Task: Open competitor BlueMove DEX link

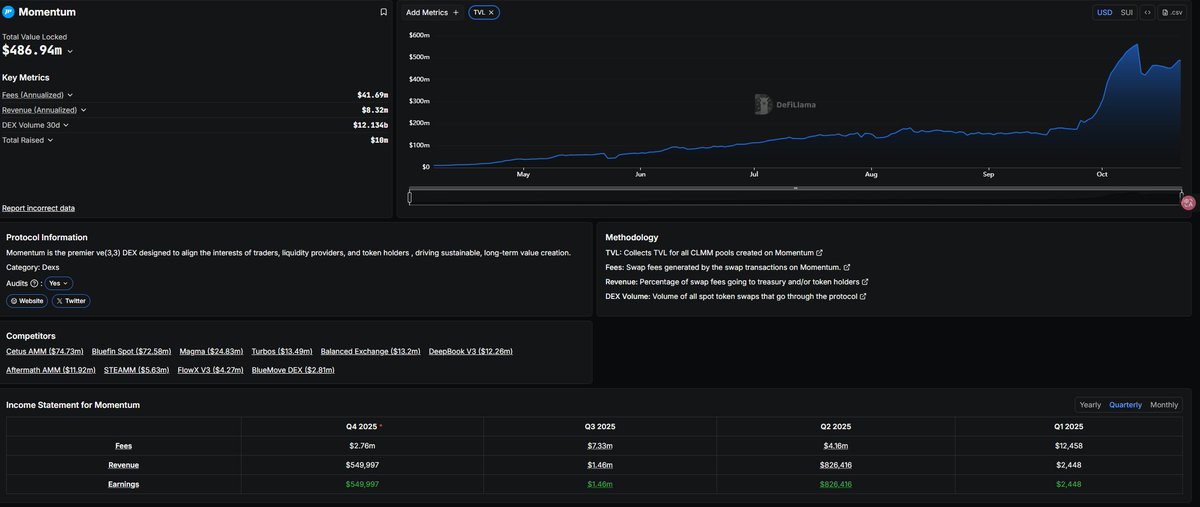Action: click(x=293, y=370)
